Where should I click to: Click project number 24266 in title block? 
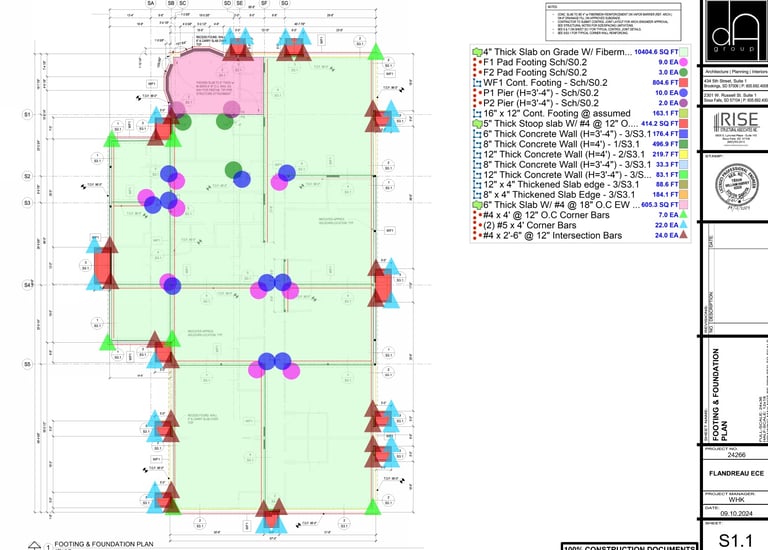click(736, 455)
